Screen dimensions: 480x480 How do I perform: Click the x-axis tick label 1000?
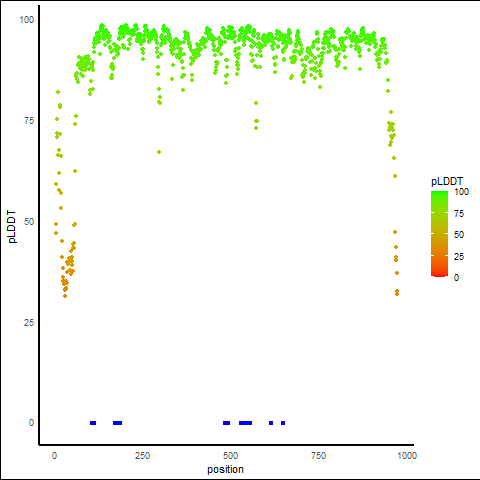[407, 456]
